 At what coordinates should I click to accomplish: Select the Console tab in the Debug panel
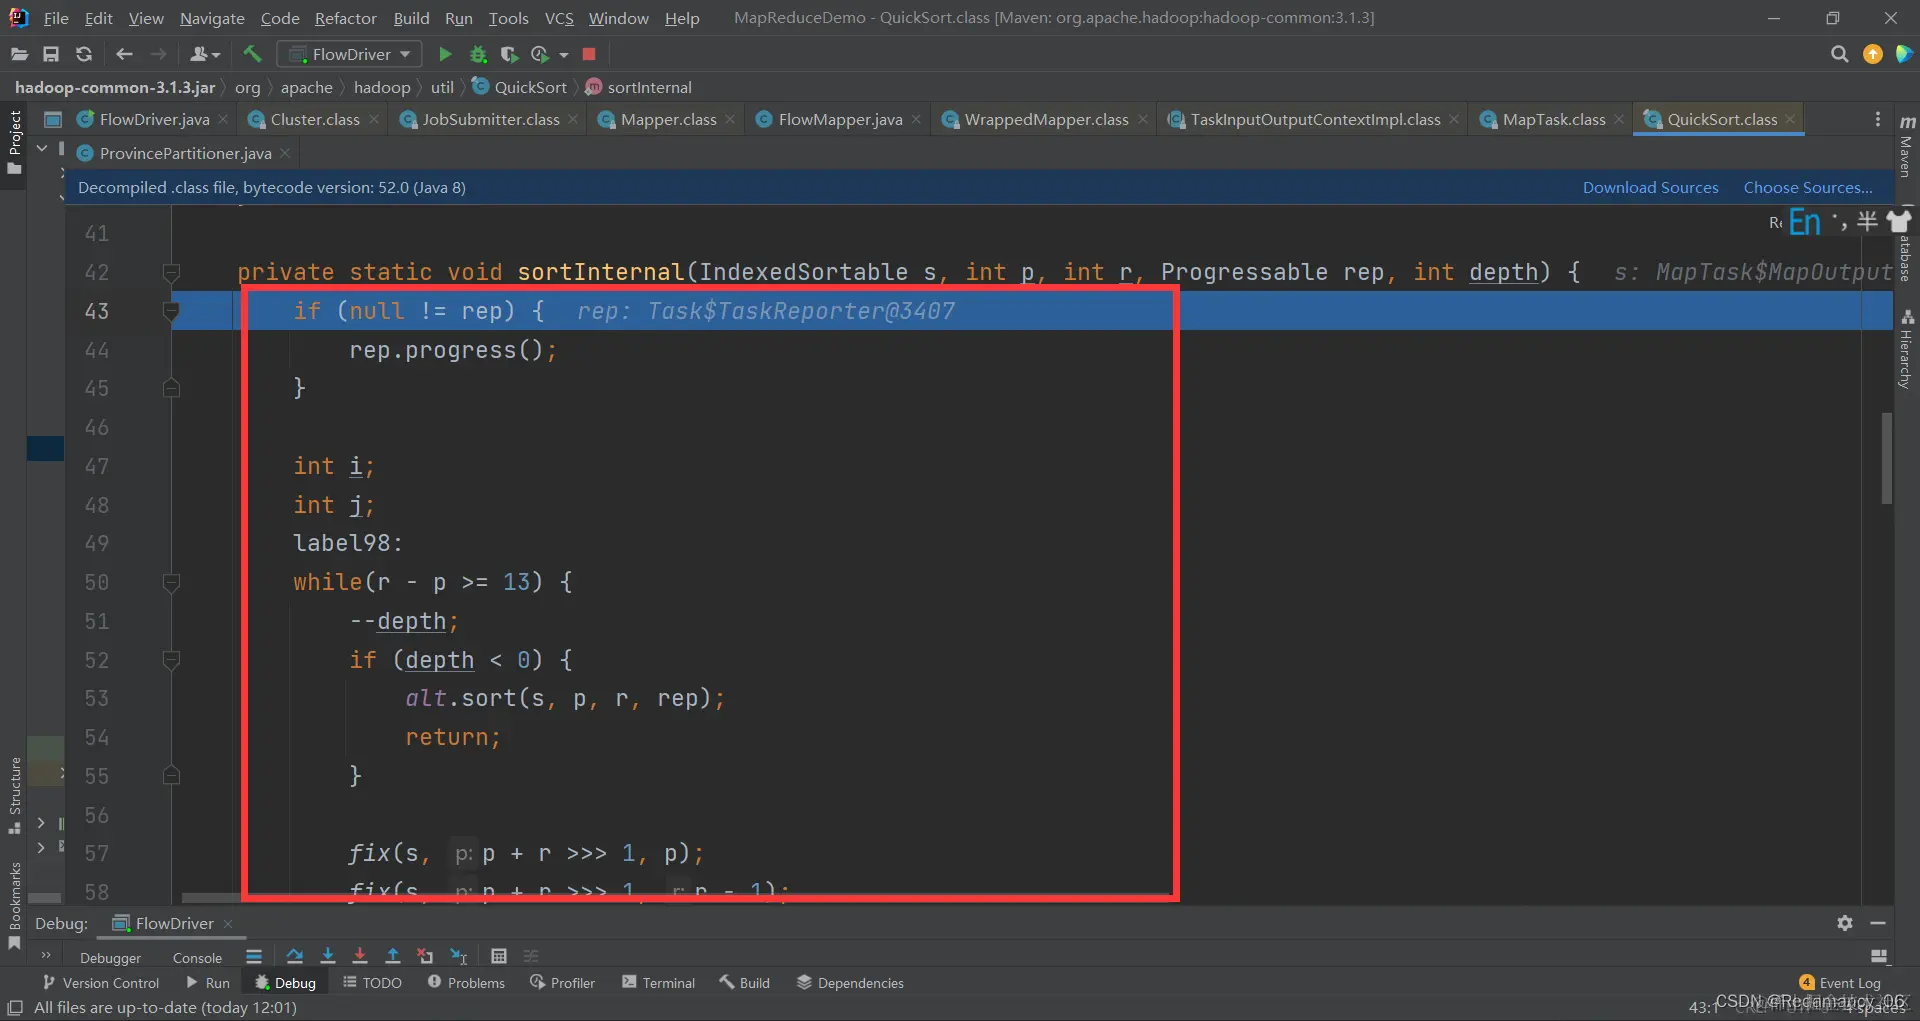(197, 957)
